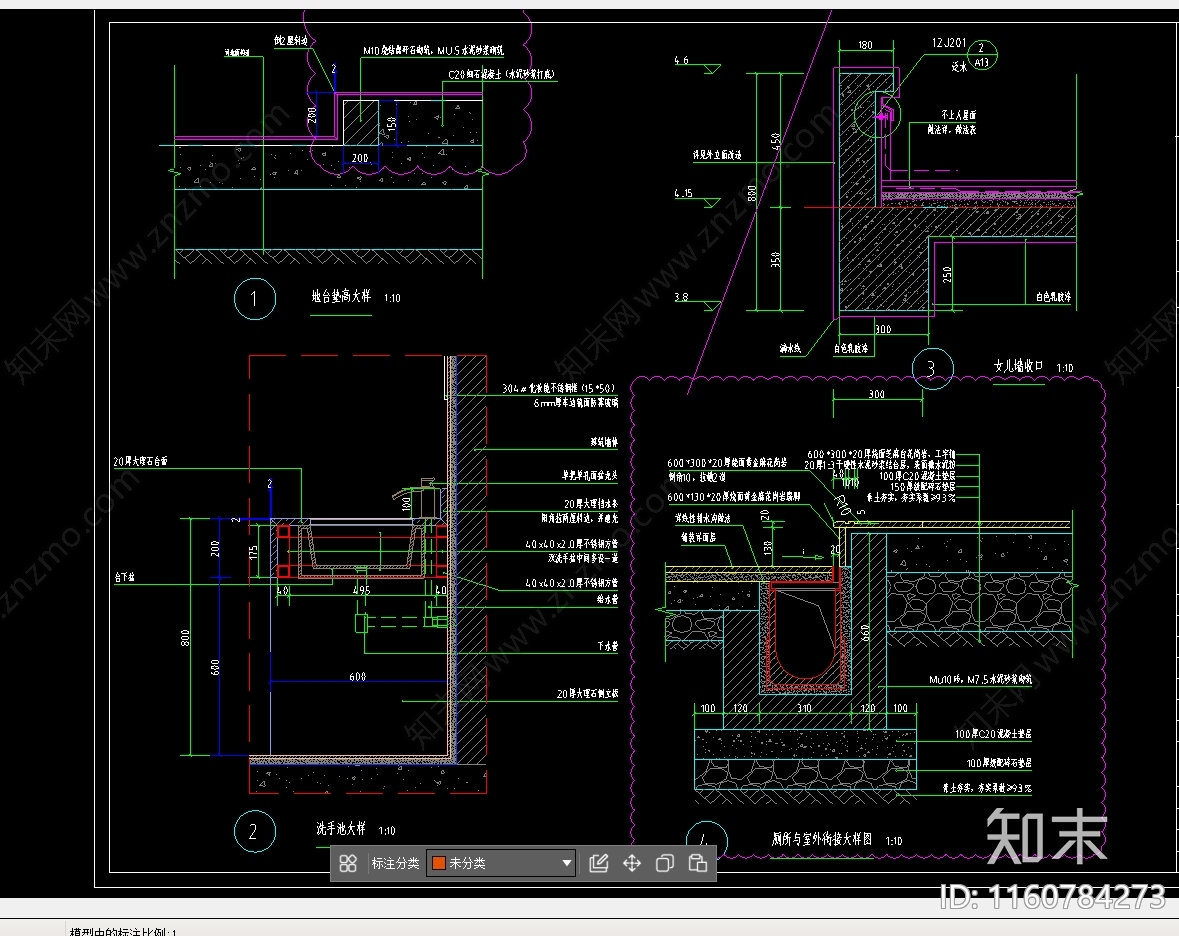The image size is (1179, 936).
Task: Click the 标注分类 label
Action: point(396,863)
